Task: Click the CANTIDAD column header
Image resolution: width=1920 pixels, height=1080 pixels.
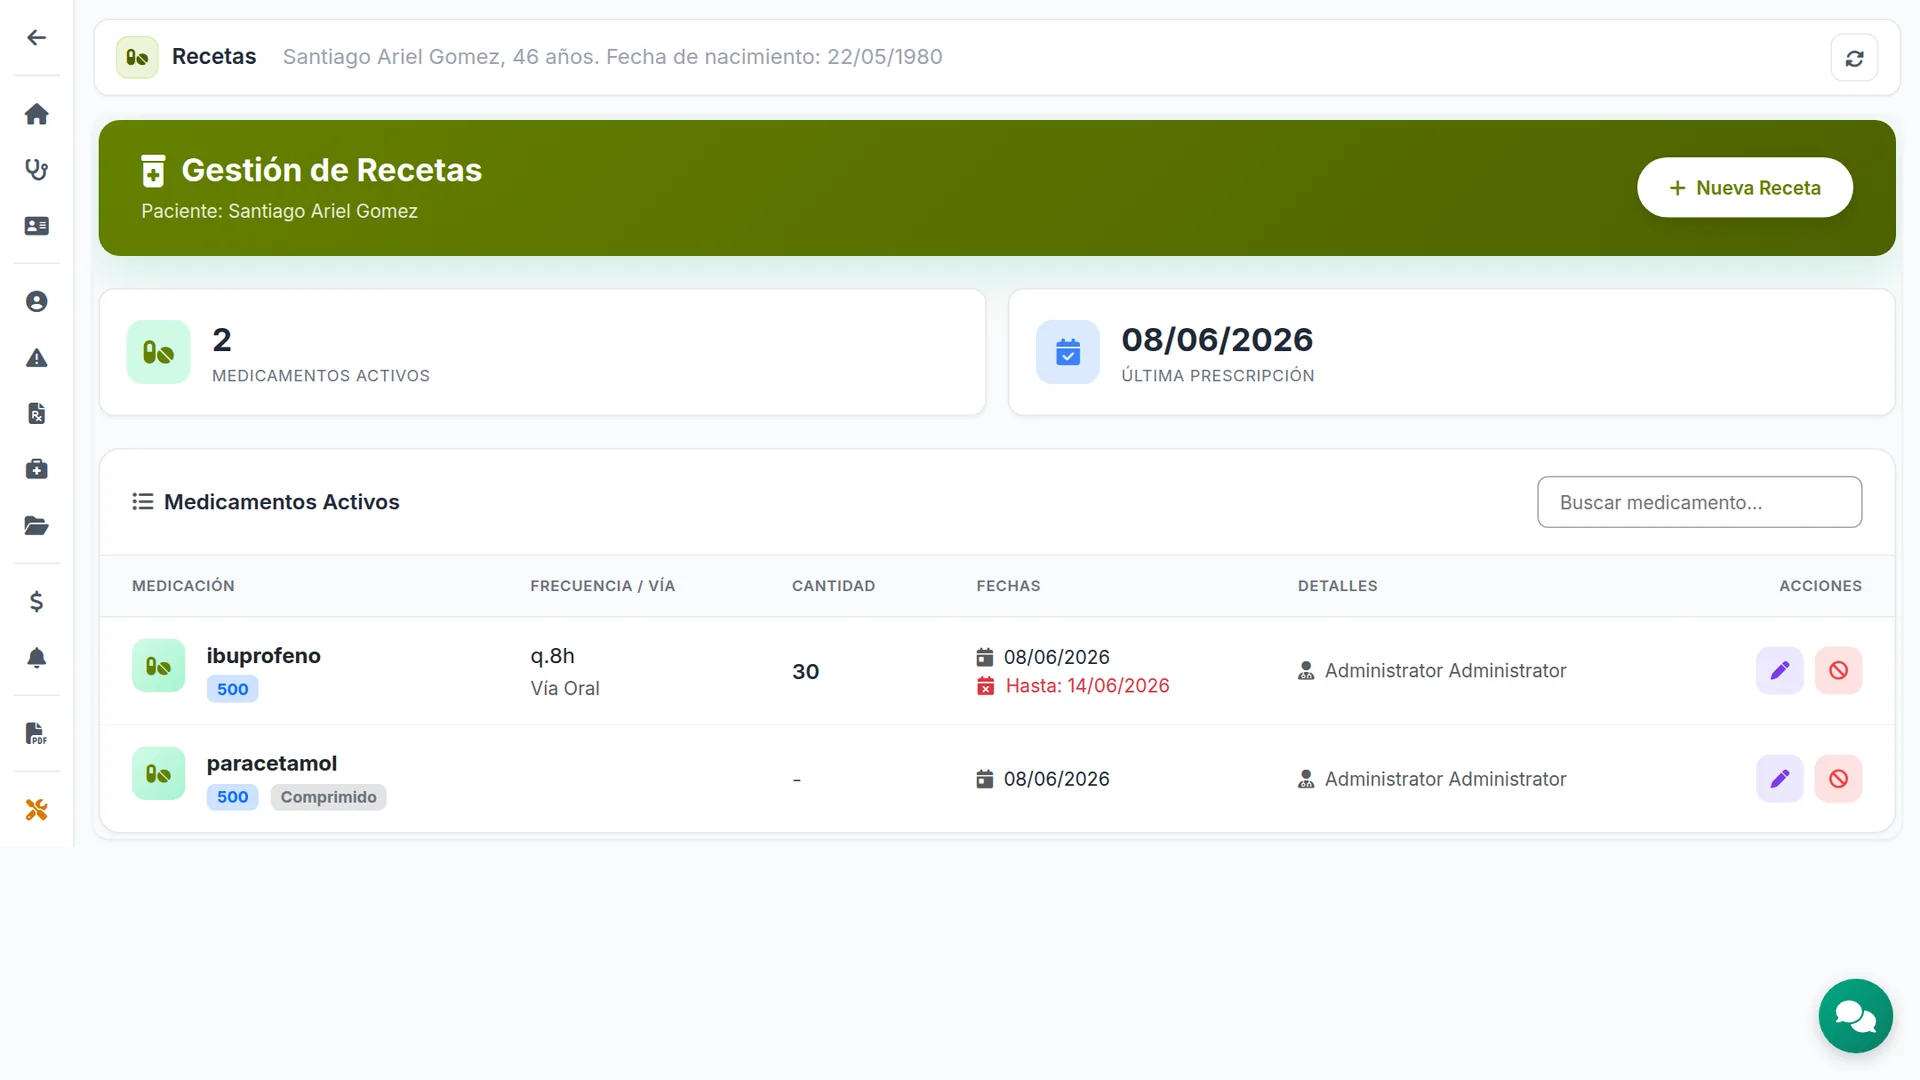Action: coord(833,586)
